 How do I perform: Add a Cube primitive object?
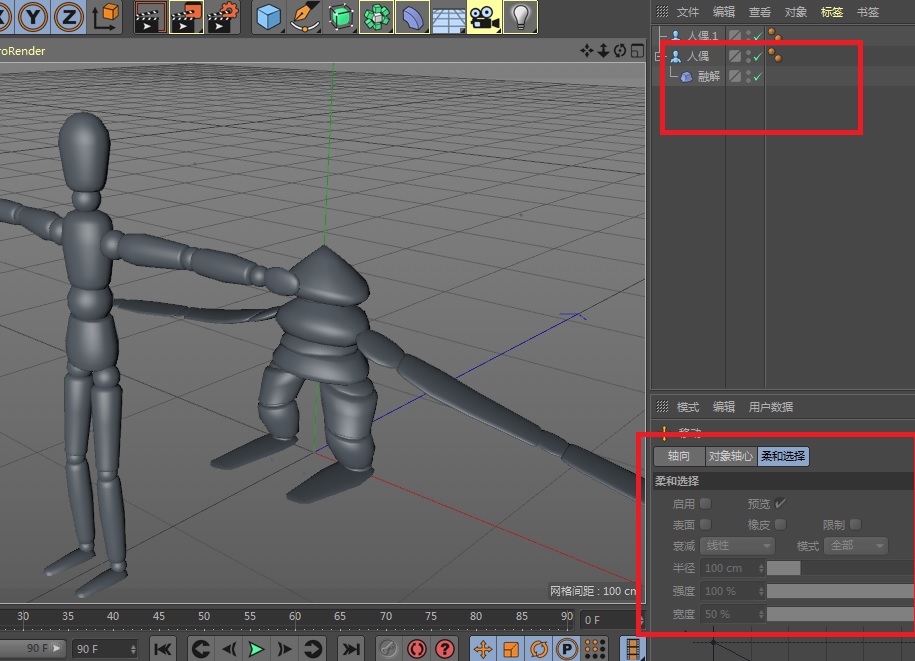268,17
